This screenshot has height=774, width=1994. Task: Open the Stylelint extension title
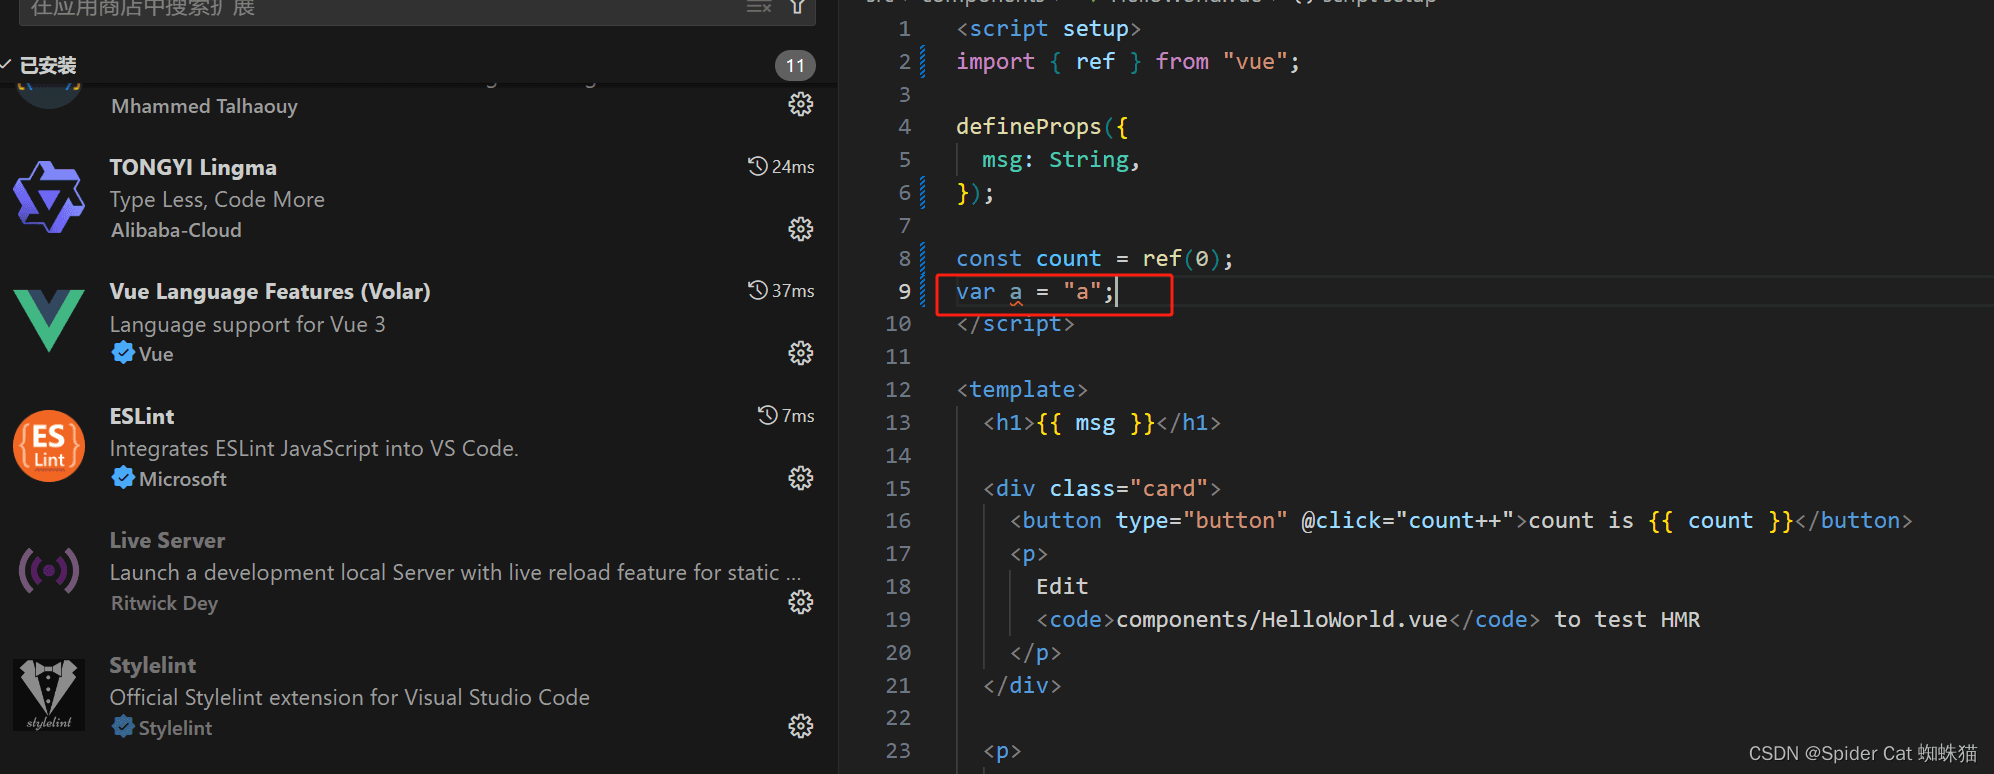152,665
